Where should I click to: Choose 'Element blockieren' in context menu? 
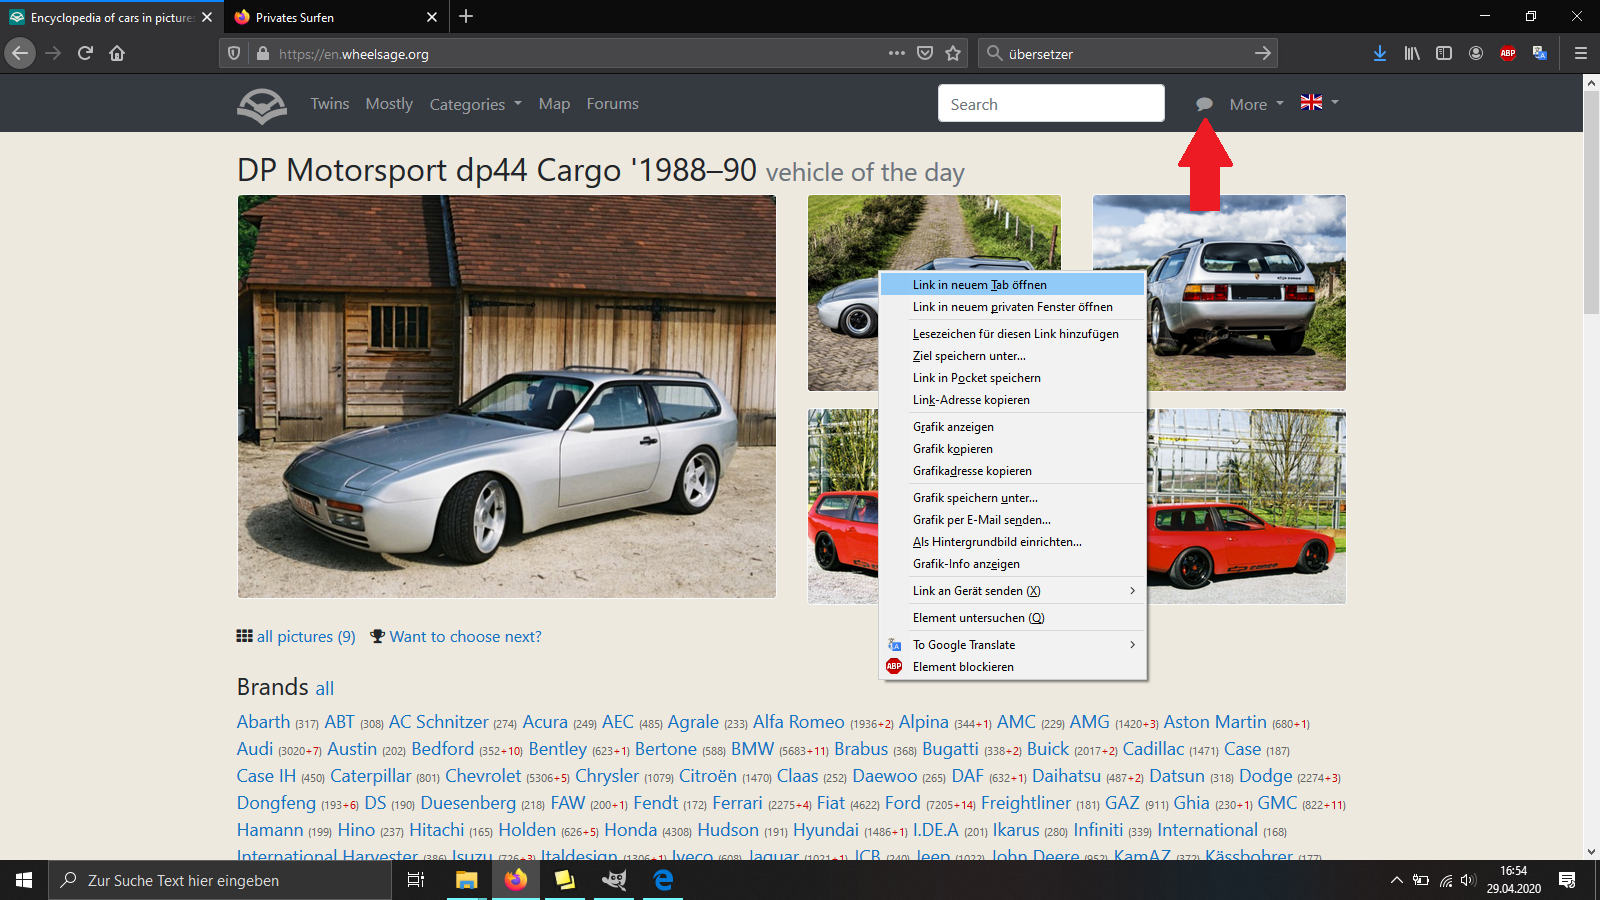(1012, 667)
